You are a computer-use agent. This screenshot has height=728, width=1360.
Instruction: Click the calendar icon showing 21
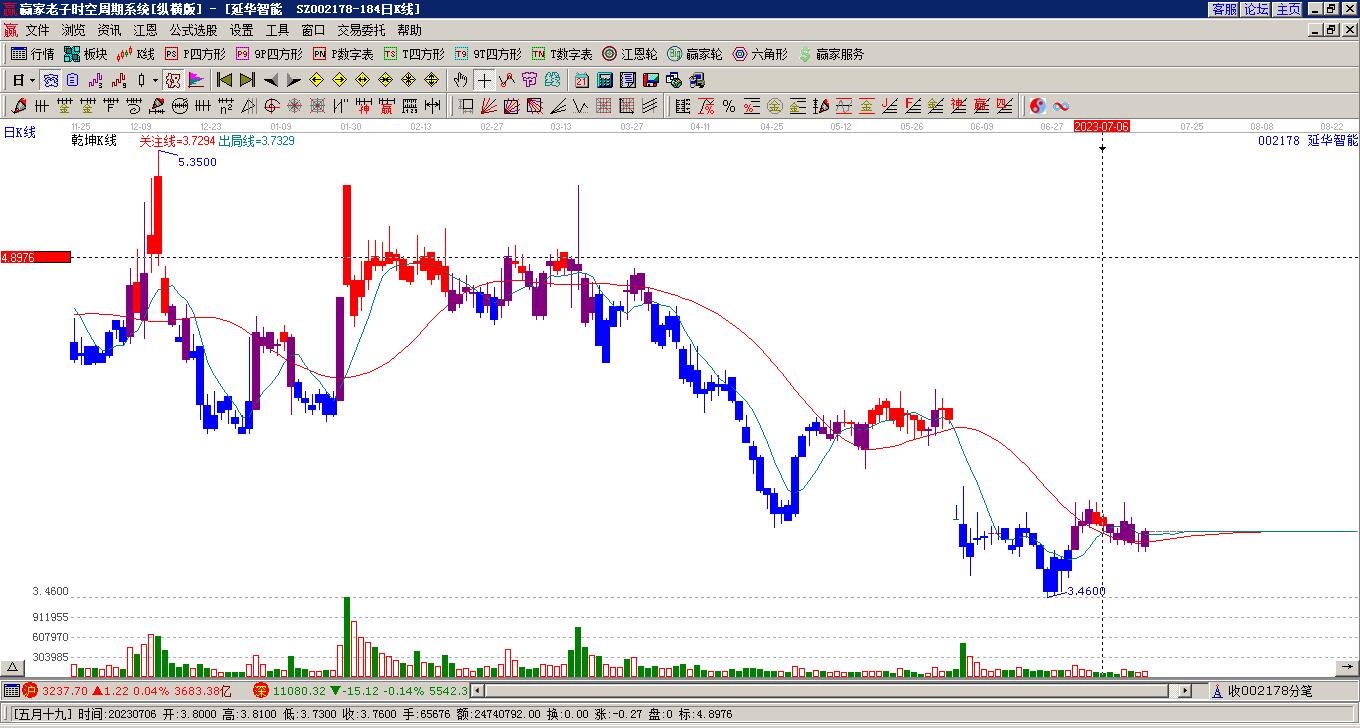click(x=582, y=80)
